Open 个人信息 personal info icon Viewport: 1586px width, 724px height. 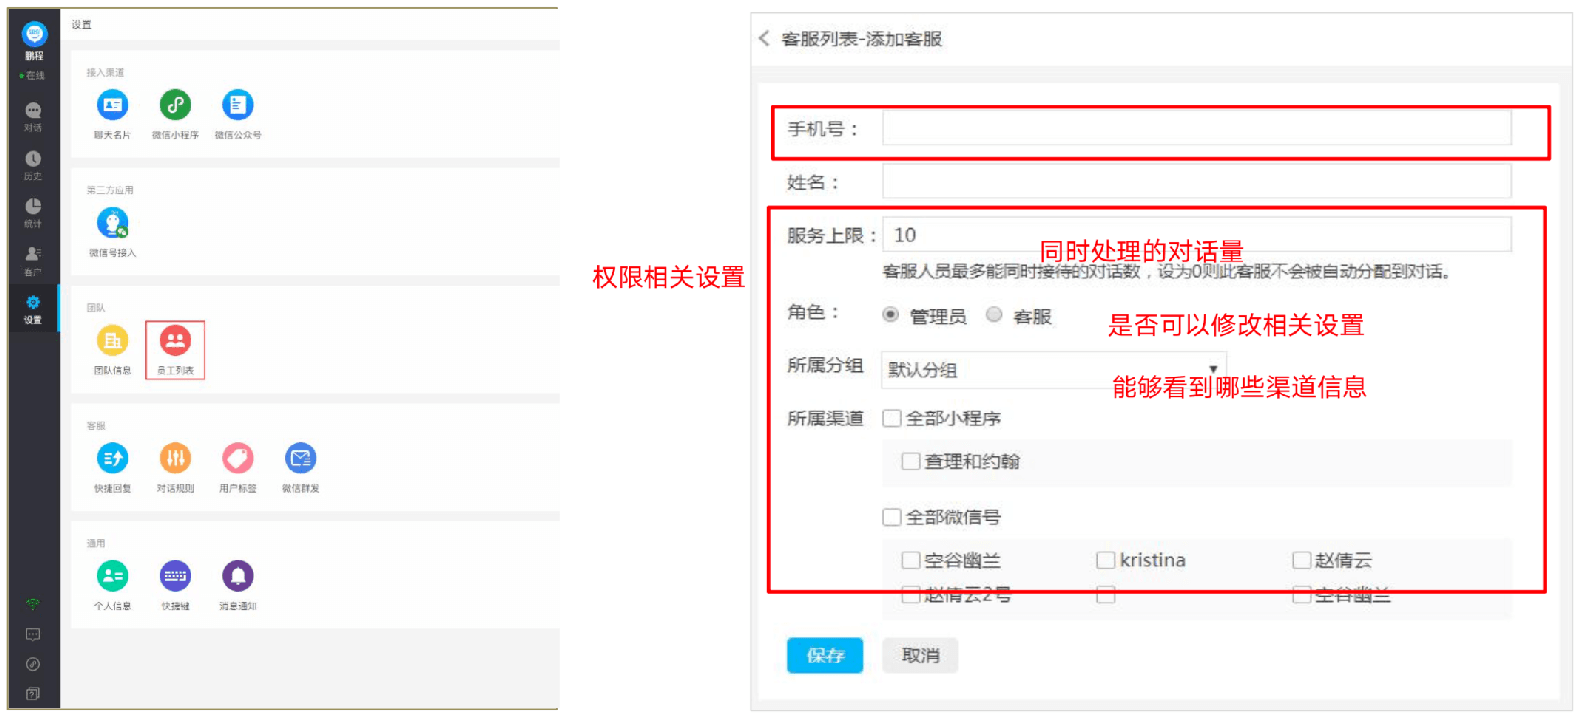[112, 576]
